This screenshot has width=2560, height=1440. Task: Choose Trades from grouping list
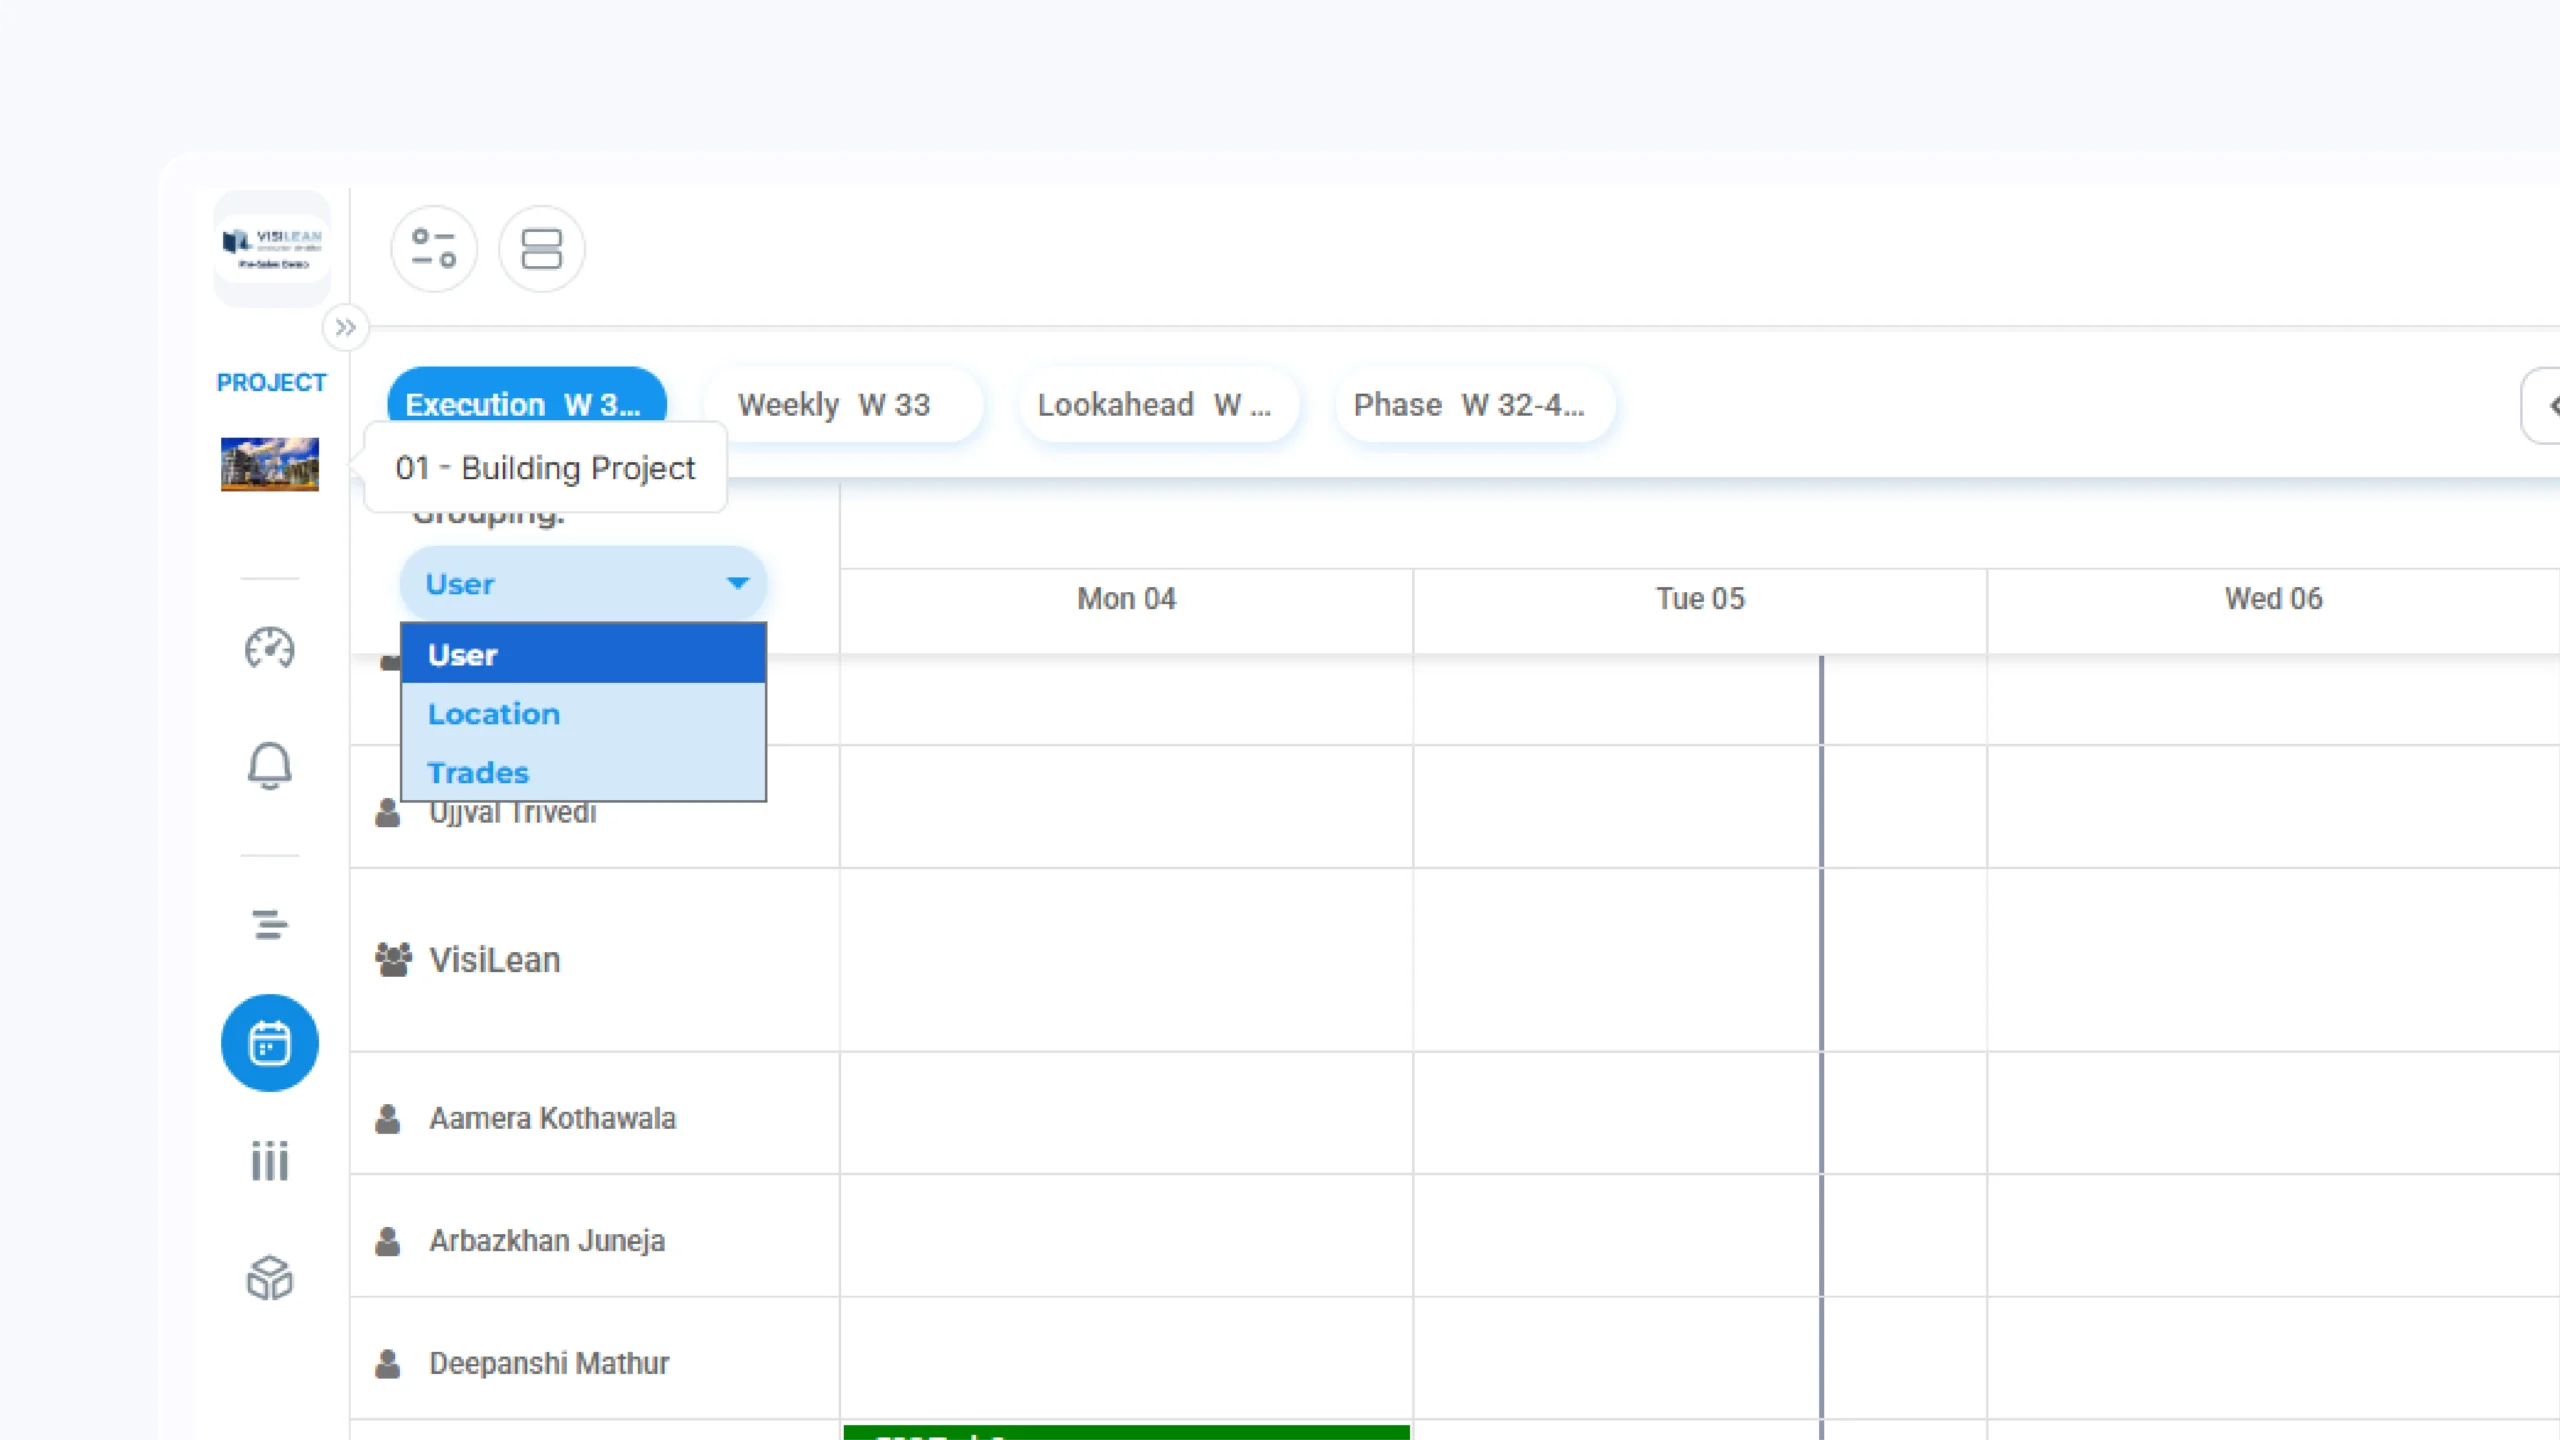pyautogui.click(x=478, y=773)
